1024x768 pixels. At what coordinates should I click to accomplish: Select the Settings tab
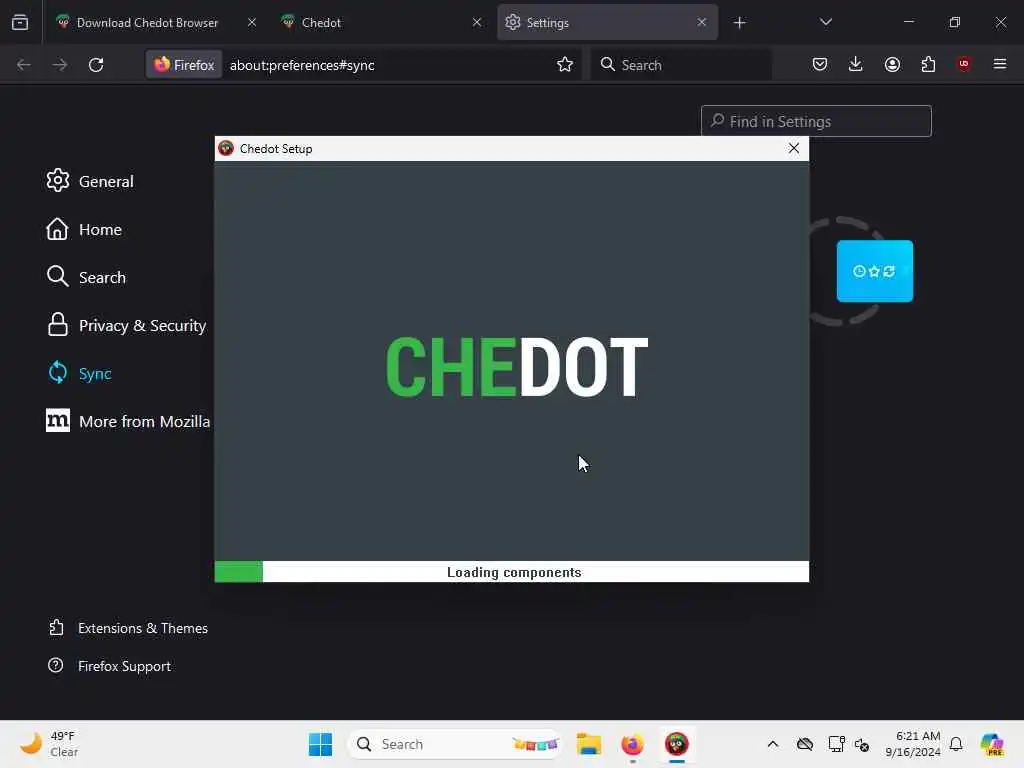(x=607, y=22)
